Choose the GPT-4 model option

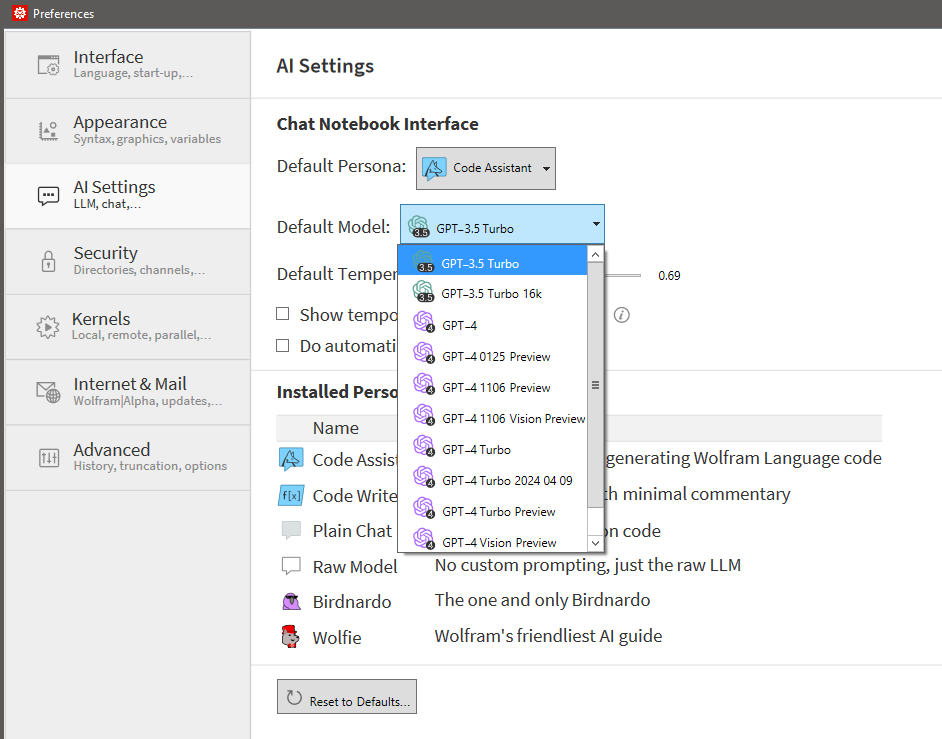click(493, 325)
